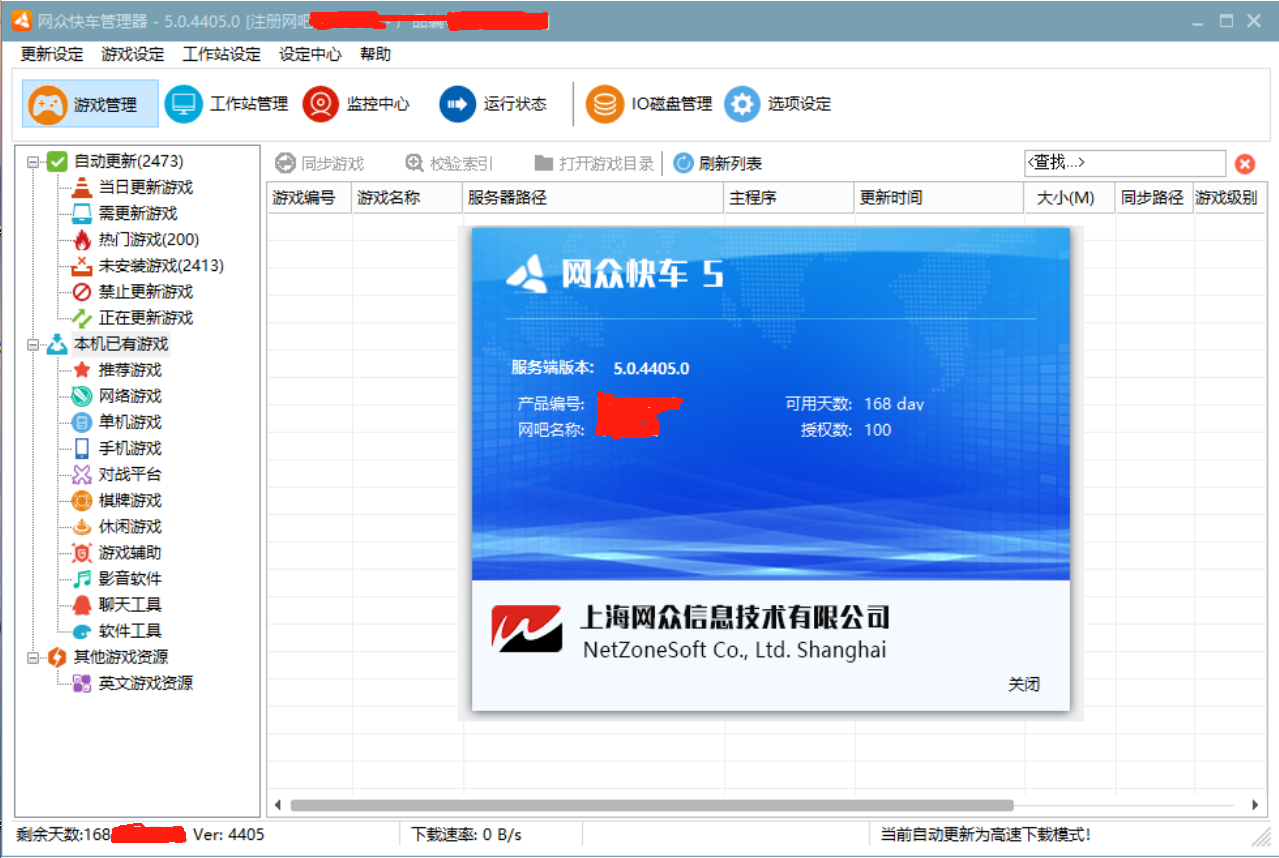Sort by the 游戏名称 column header
1279x858 pixels.
click(x=407, y=198)
